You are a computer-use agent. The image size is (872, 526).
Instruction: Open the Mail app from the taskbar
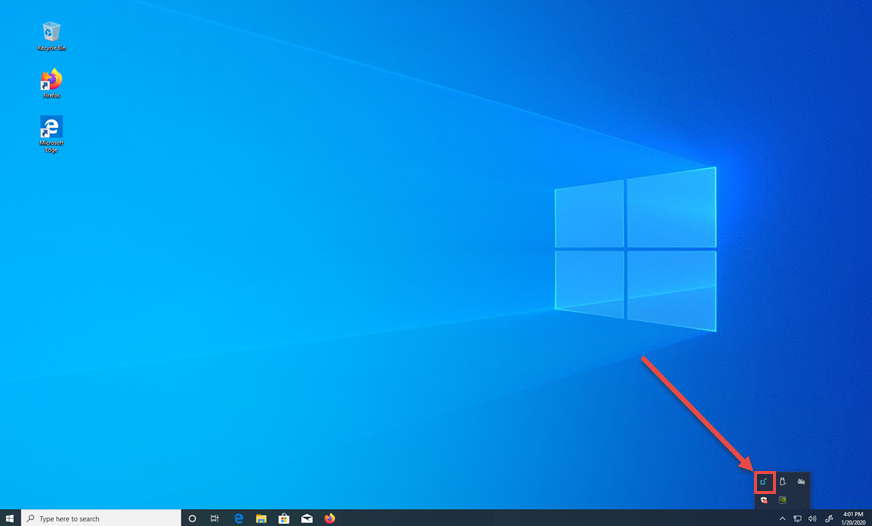(307, 518)
